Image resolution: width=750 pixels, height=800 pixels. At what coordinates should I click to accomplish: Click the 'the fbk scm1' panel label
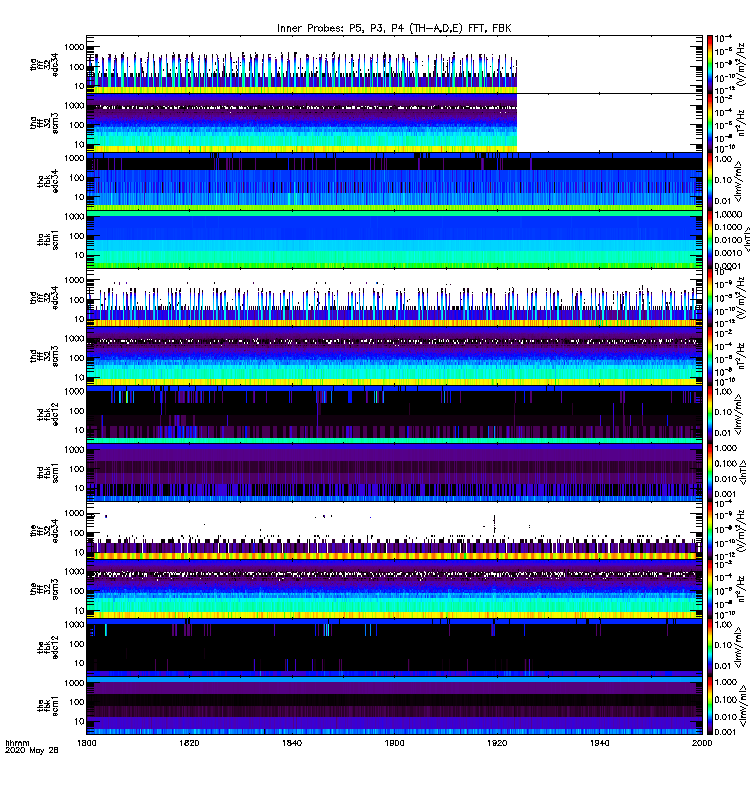[x=48, y=705]
